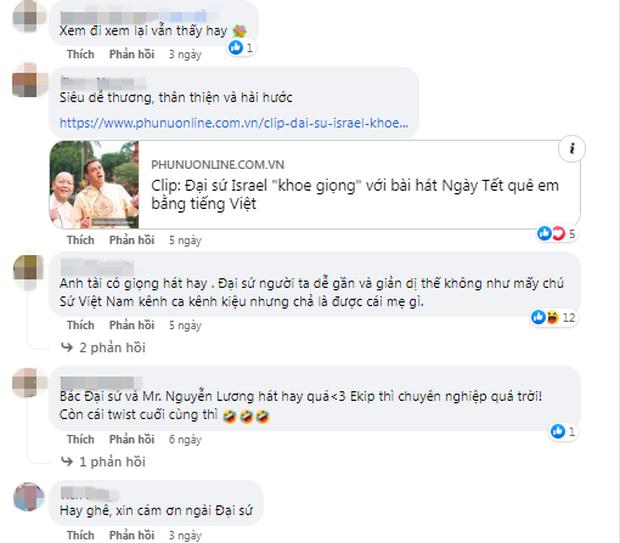Open avatar of 'Anh tài có giọng' commenter
The height and width of the screenshot is (543, 620).
pyautogui.click(x=29, y=272)
